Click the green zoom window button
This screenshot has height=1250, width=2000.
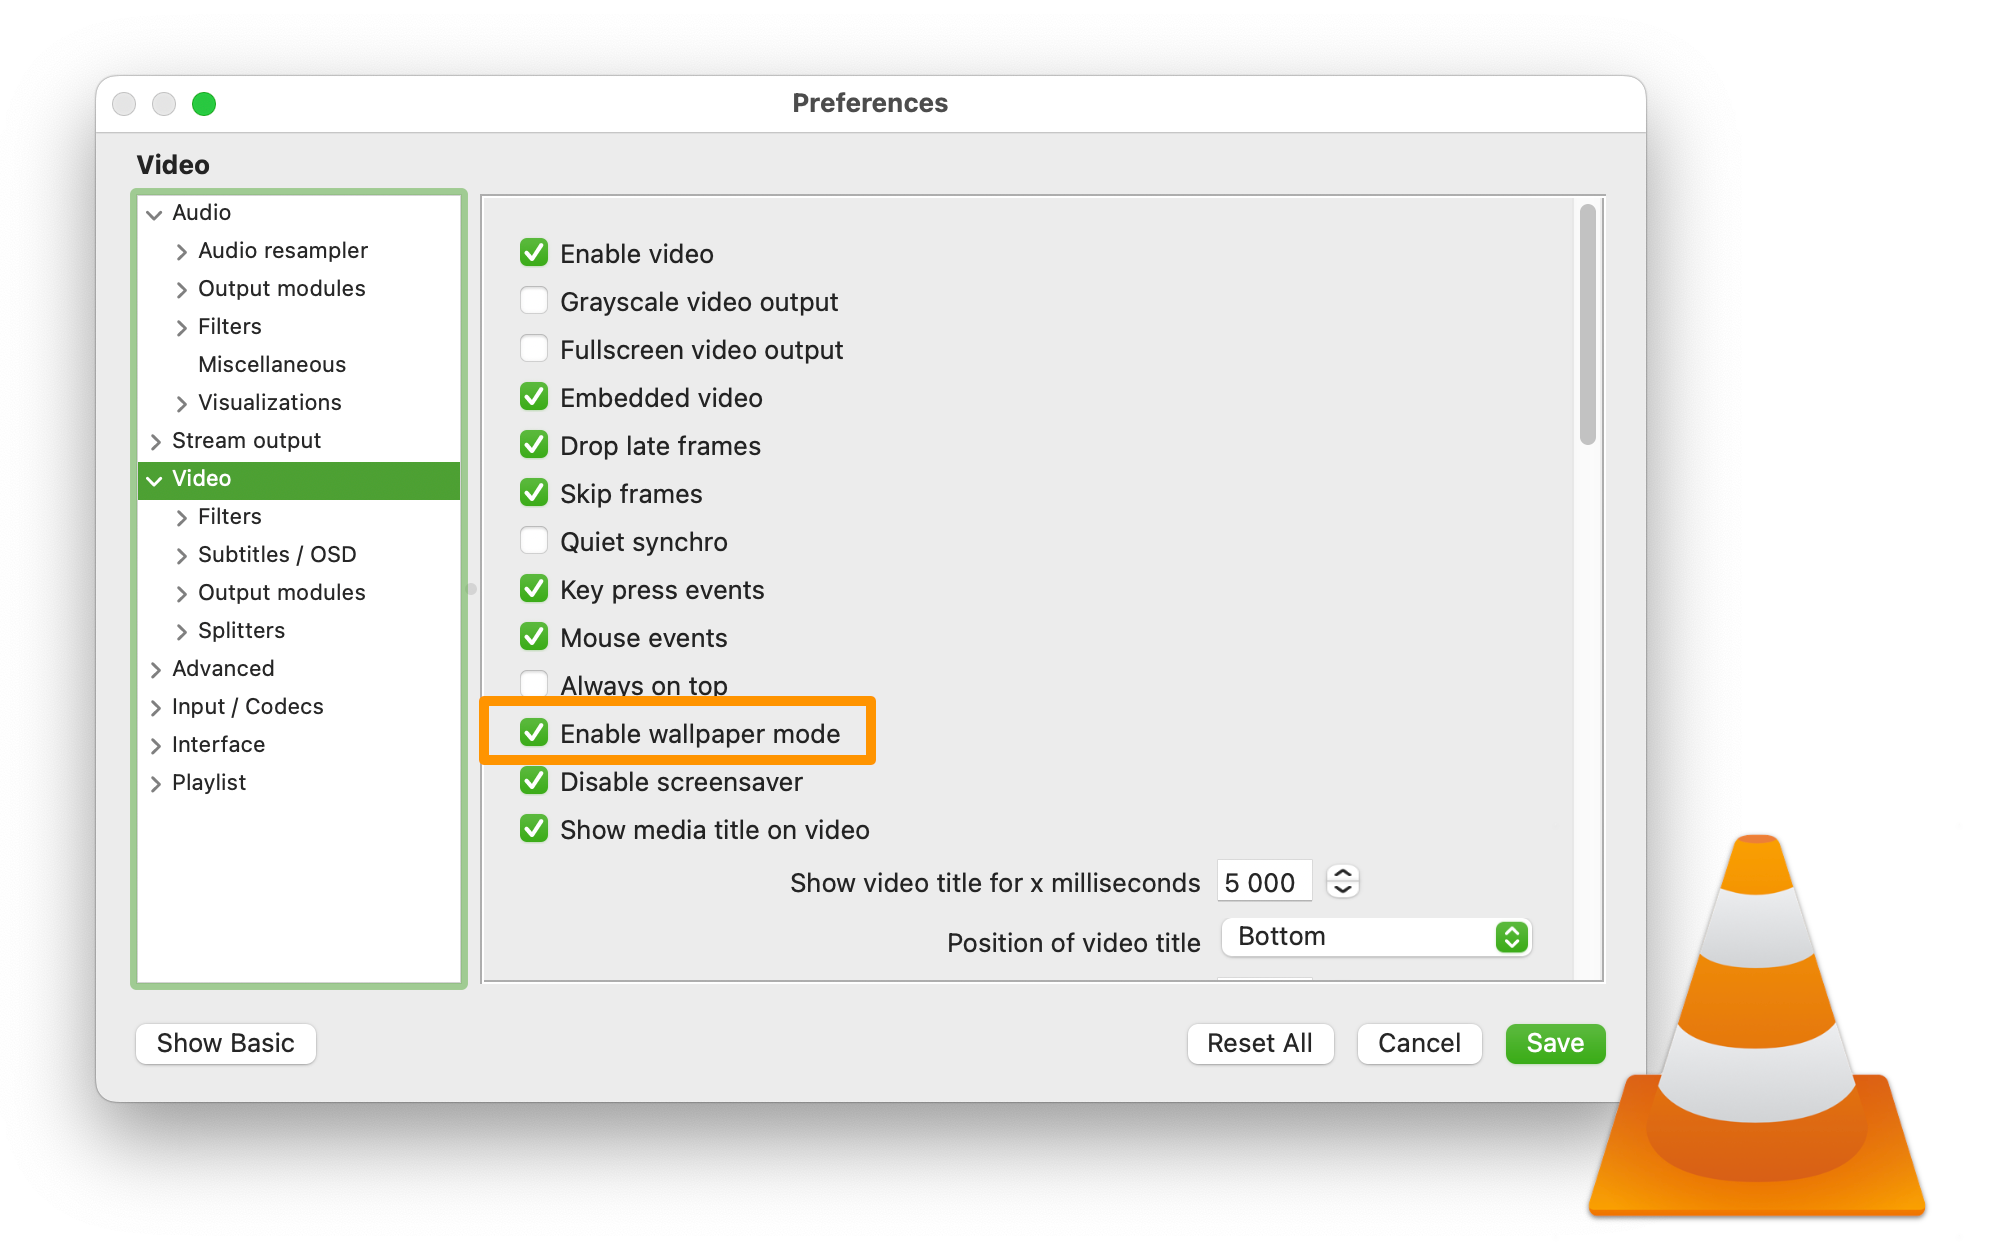coord(204,104)
